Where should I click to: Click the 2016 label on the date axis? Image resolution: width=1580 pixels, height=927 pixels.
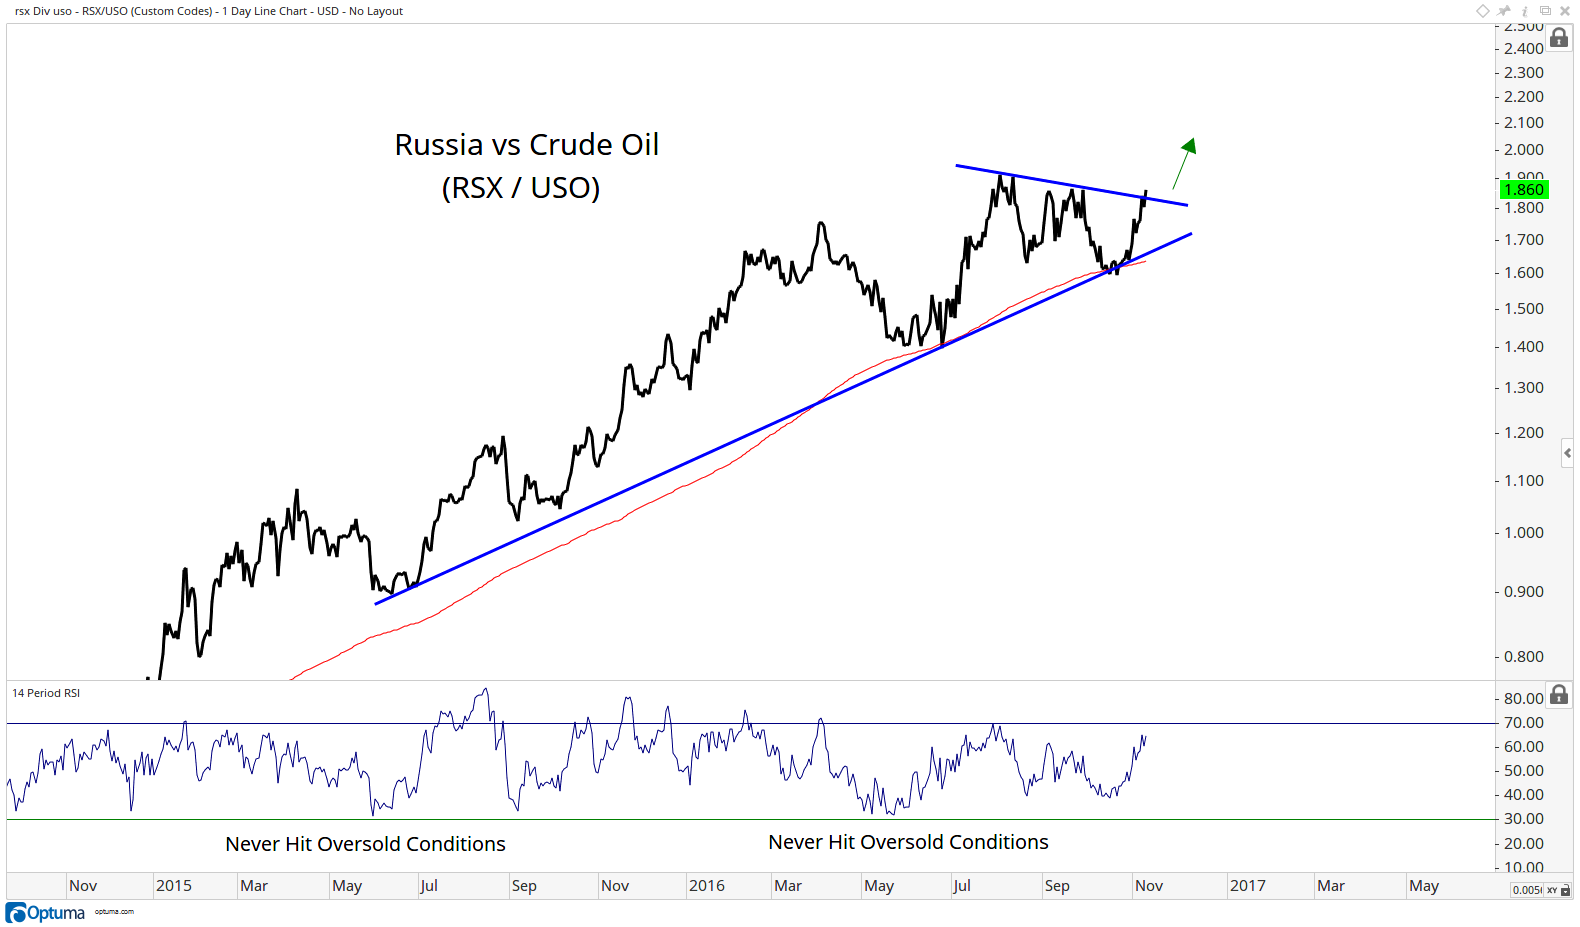click(x=707, y=886)
